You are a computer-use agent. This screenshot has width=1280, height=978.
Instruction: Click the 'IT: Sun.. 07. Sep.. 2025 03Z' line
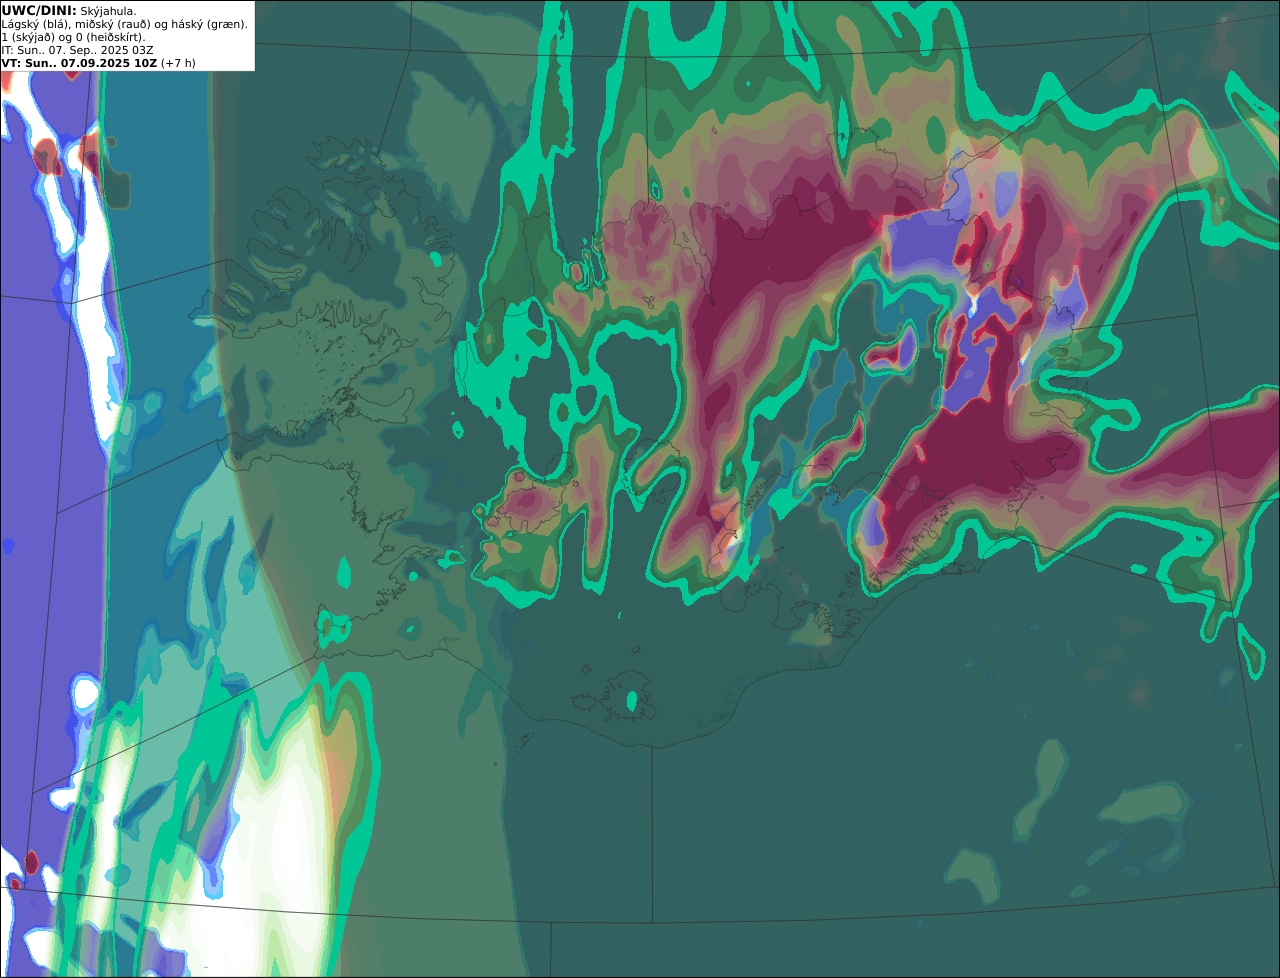(77, 50)
